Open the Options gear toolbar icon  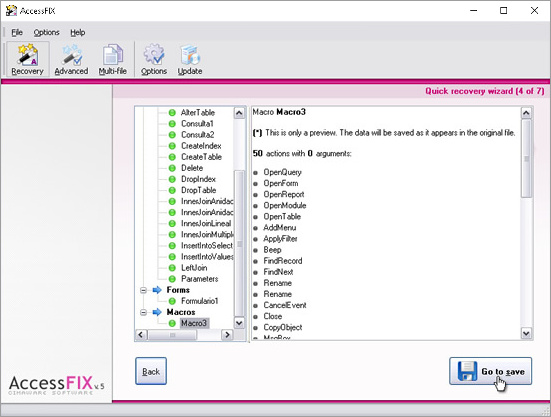tap(154, 59)
